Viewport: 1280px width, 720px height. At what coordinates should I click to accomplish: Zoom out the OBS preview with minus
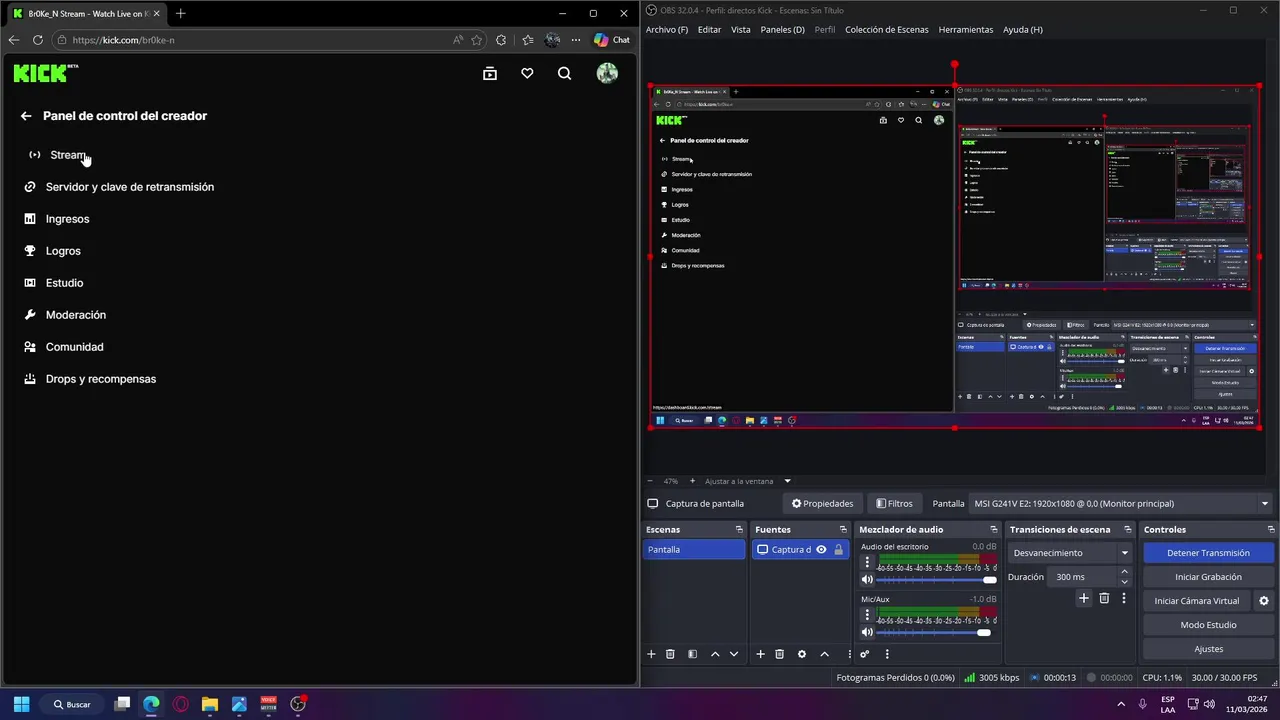(650, 481)
